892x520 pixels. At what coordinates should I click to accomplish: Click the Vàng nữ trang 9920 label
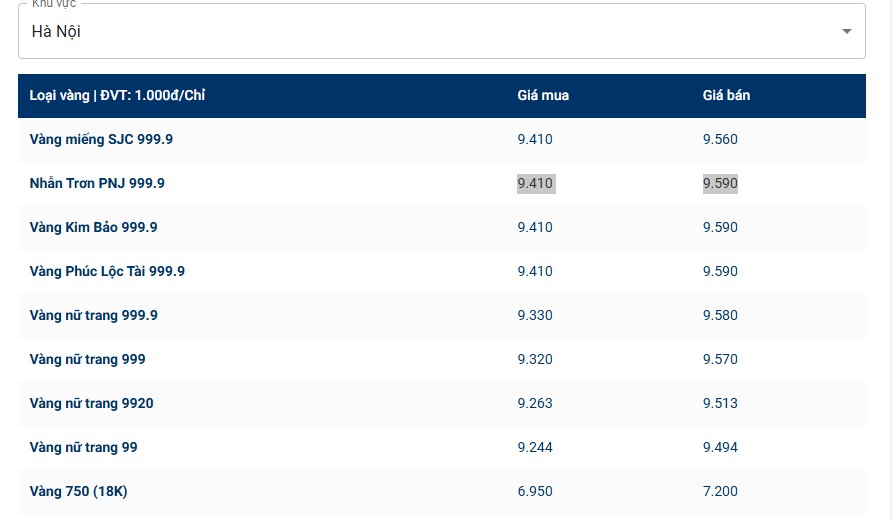coord(91,403)
